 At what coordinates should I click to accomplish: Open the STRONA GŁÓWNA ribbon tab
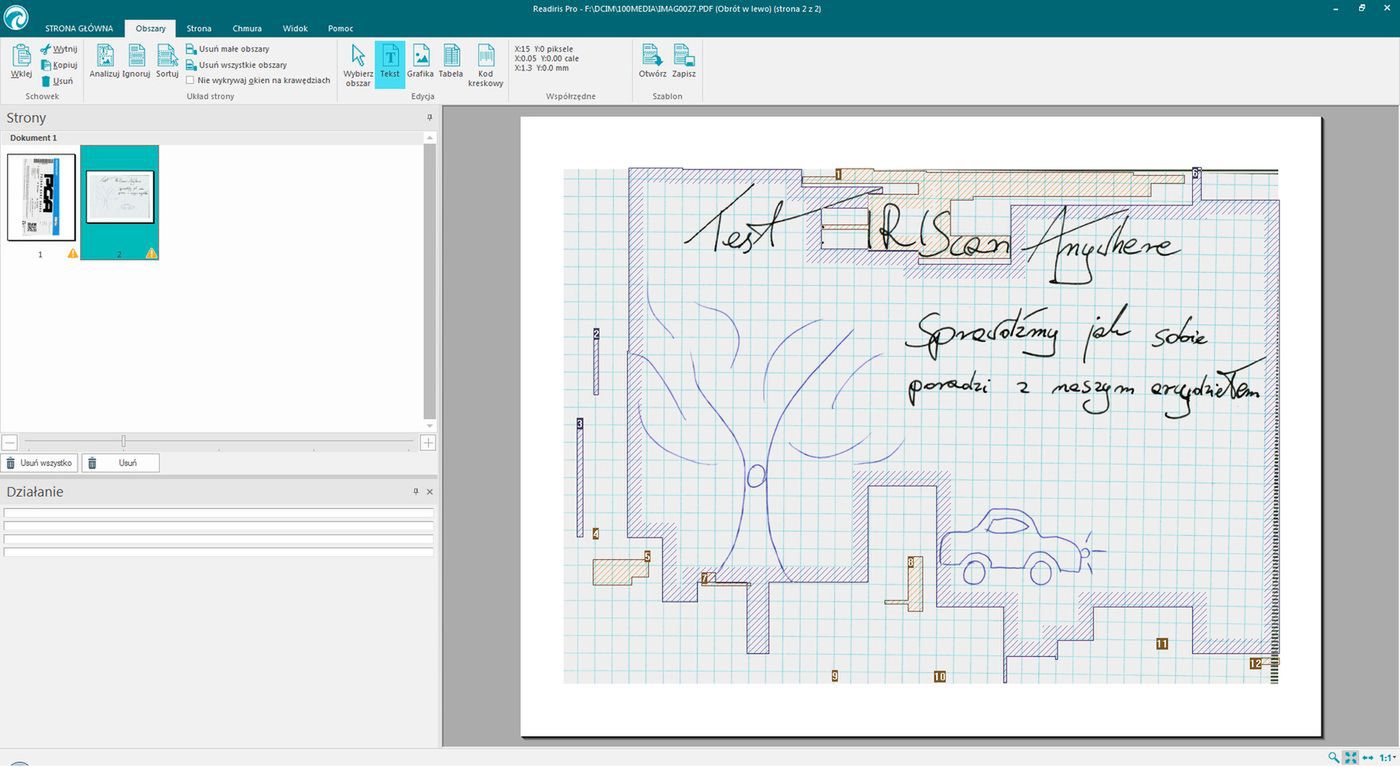pos(79,28)
